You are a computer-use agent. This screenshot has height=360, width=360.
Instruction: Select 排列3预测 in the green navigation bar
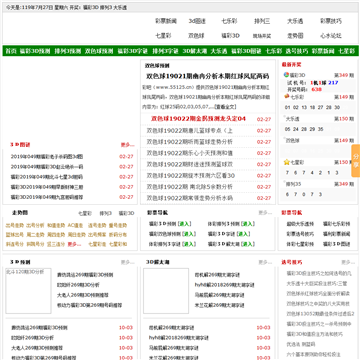pyautogui.click(x=68, y=51)
